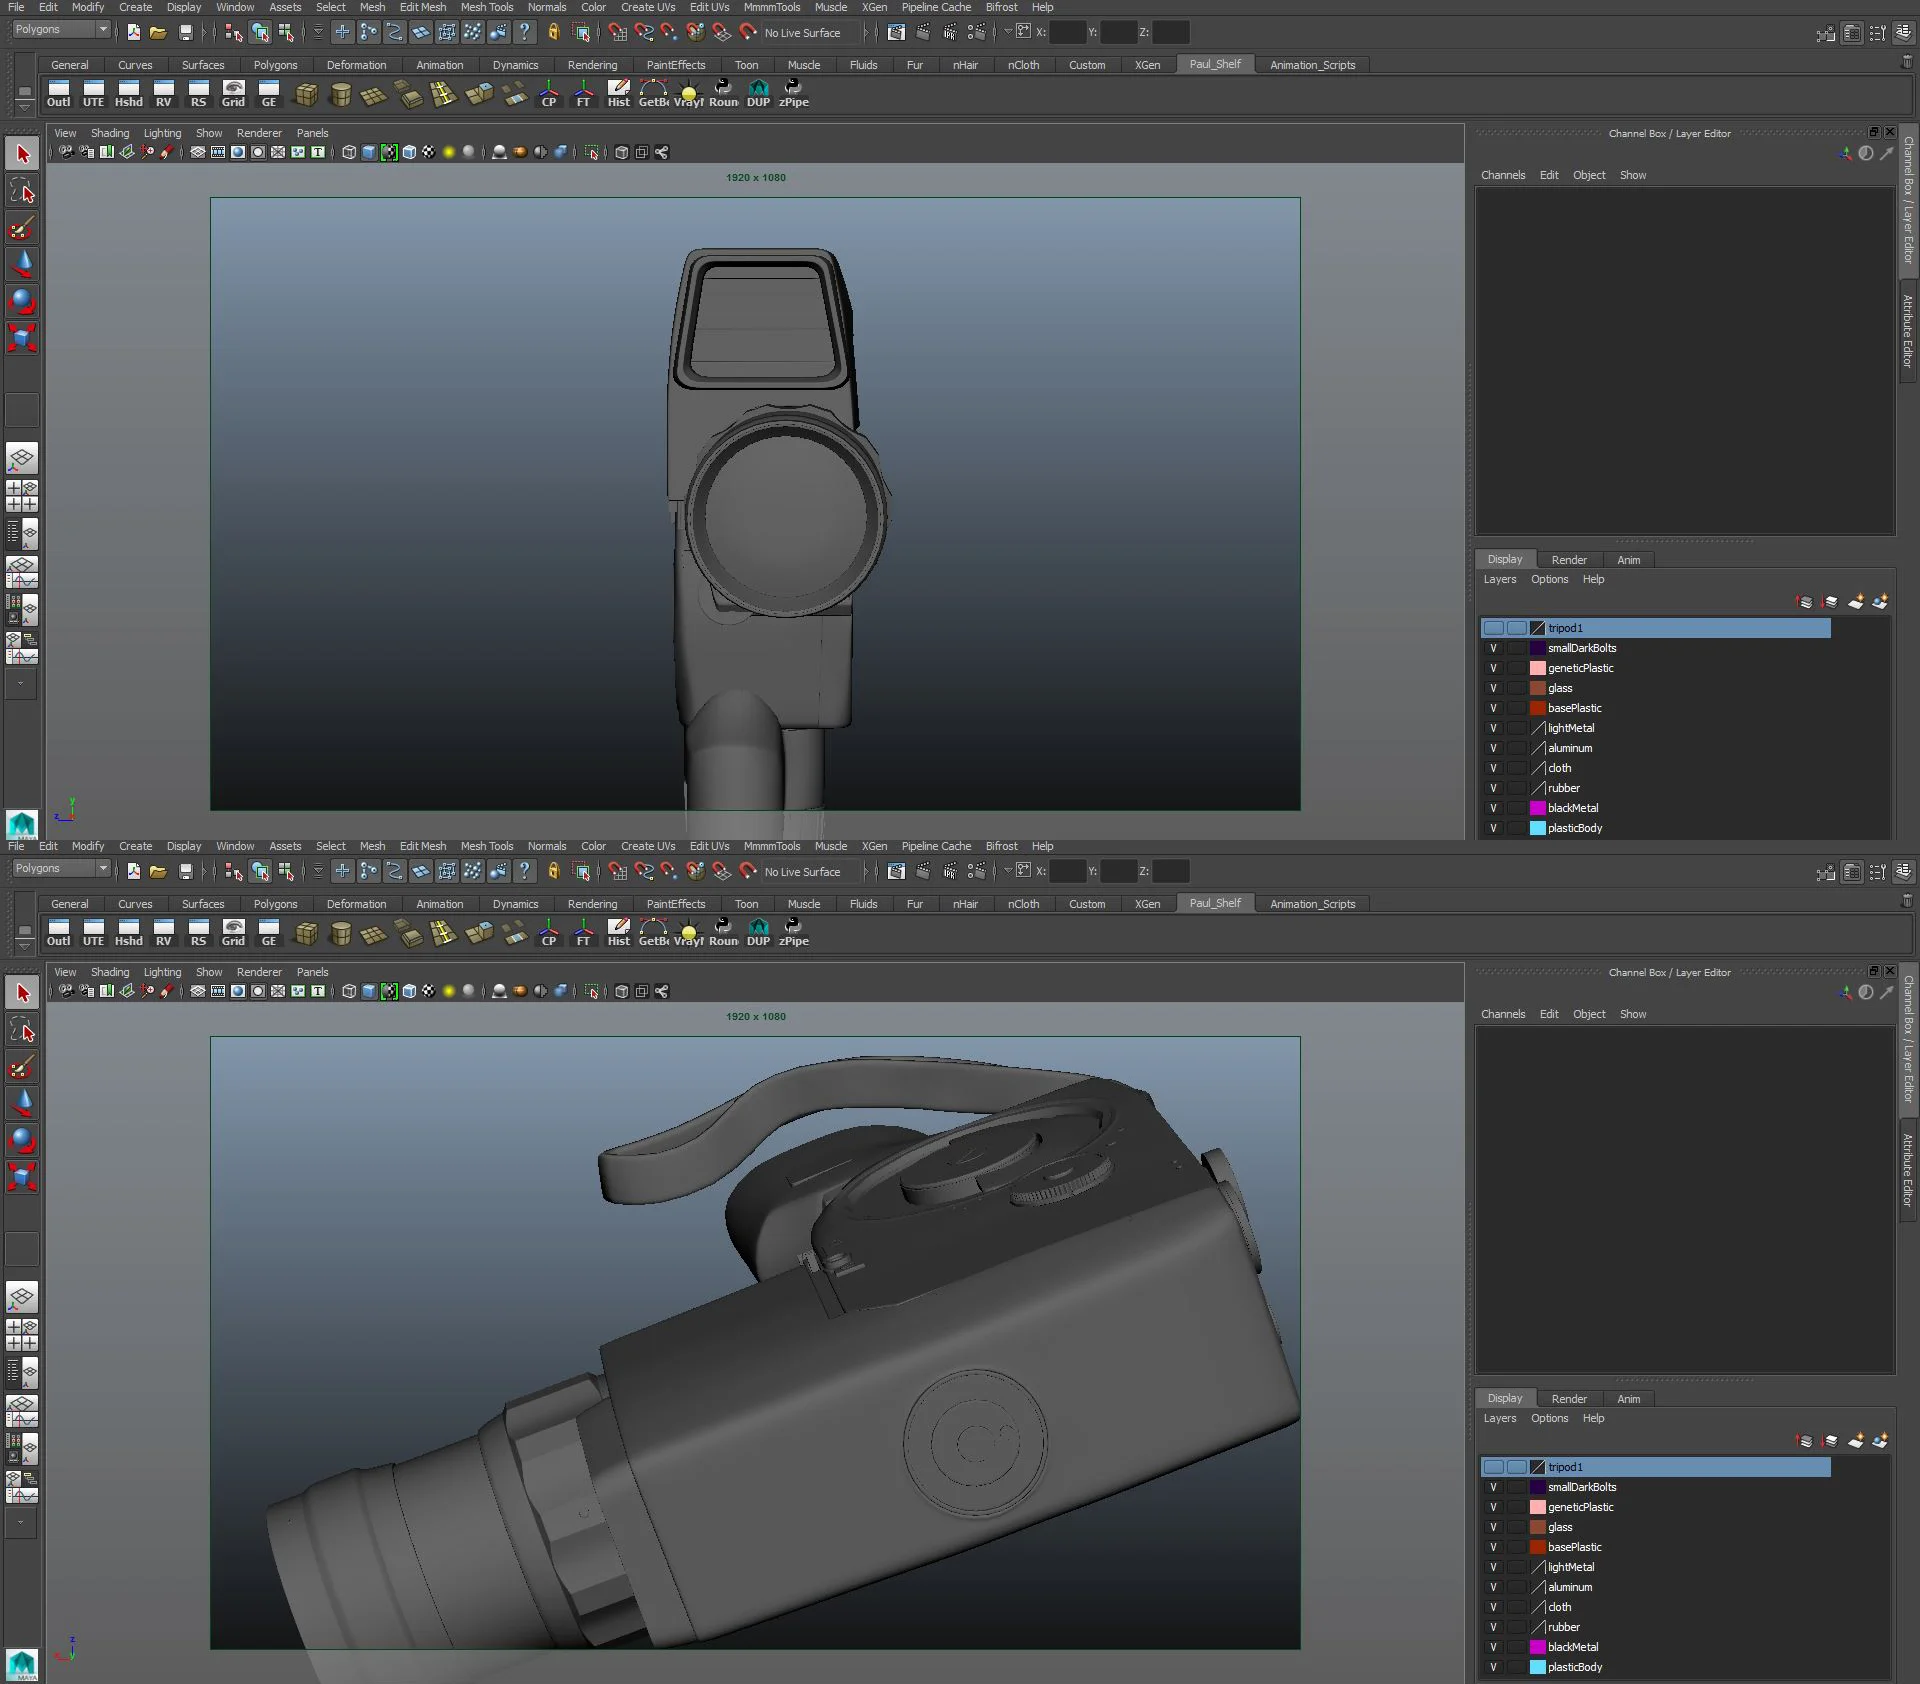This screenshot has height=1684, width=1920.
Task: Open the Mesh Tools menu in the top menu bar
Action: click(x=486, y=7)
